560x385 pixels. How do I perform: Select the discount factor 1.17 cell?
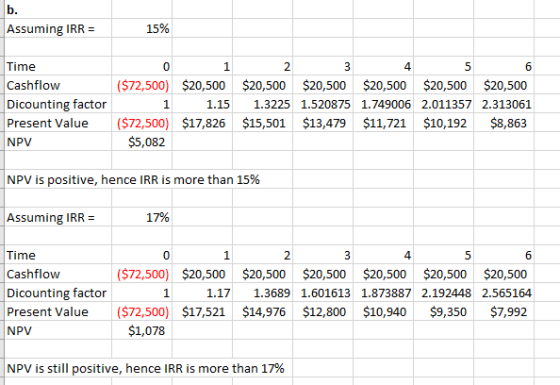[202, 293]
